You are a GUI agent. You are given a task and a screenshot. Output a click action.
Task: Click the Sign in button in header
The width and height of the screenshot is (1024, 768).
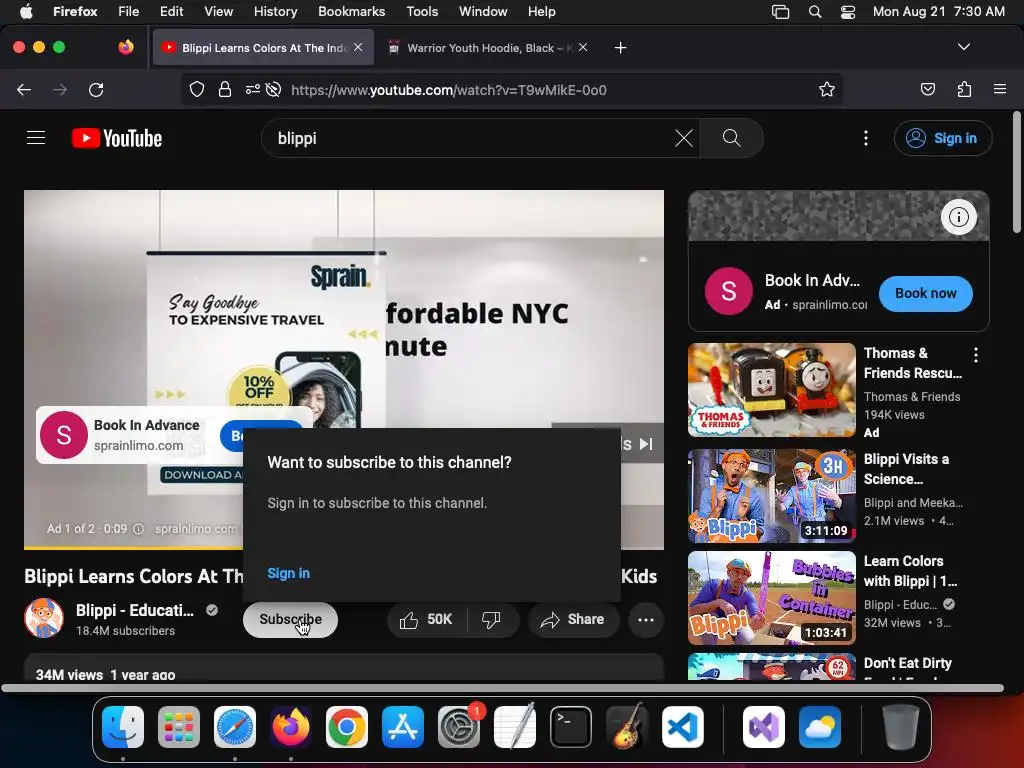coord(942,138)
